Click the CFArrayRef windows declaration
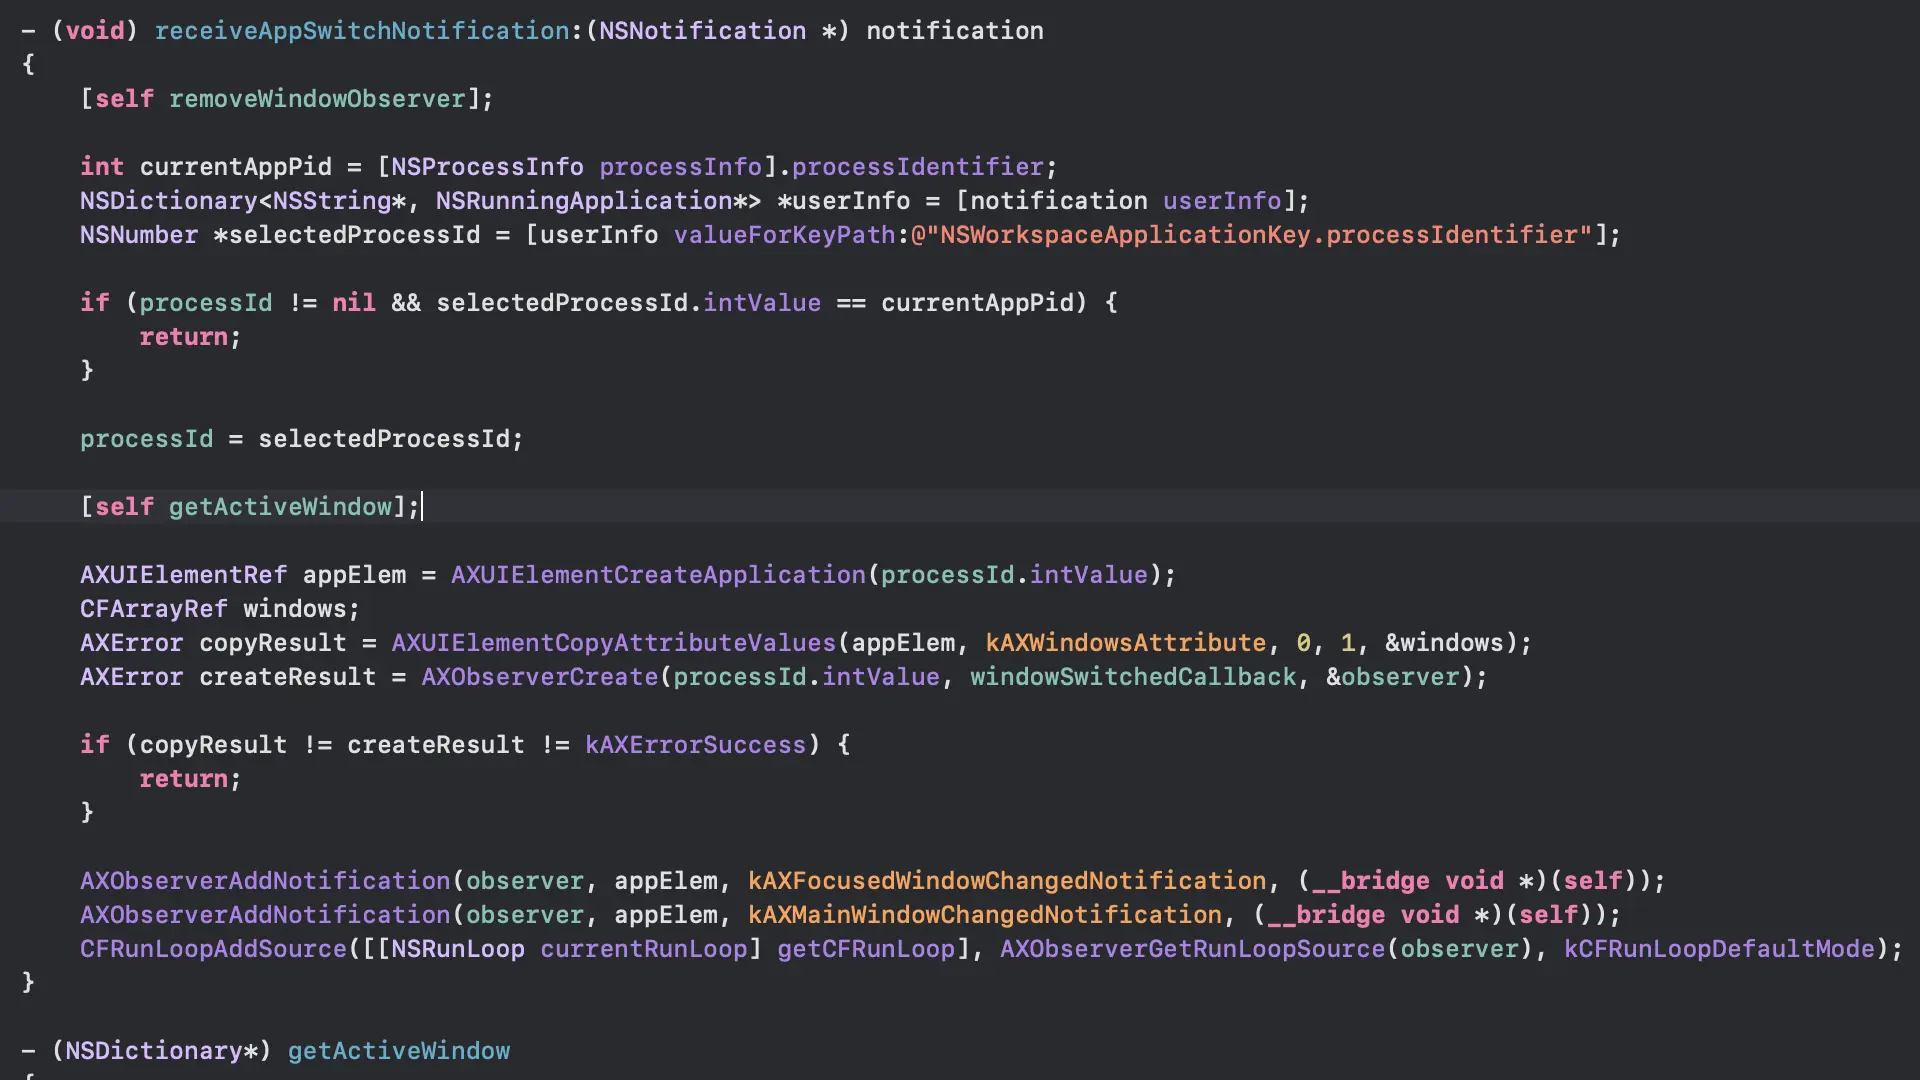1920x1080 pixels. pos(219,609)
